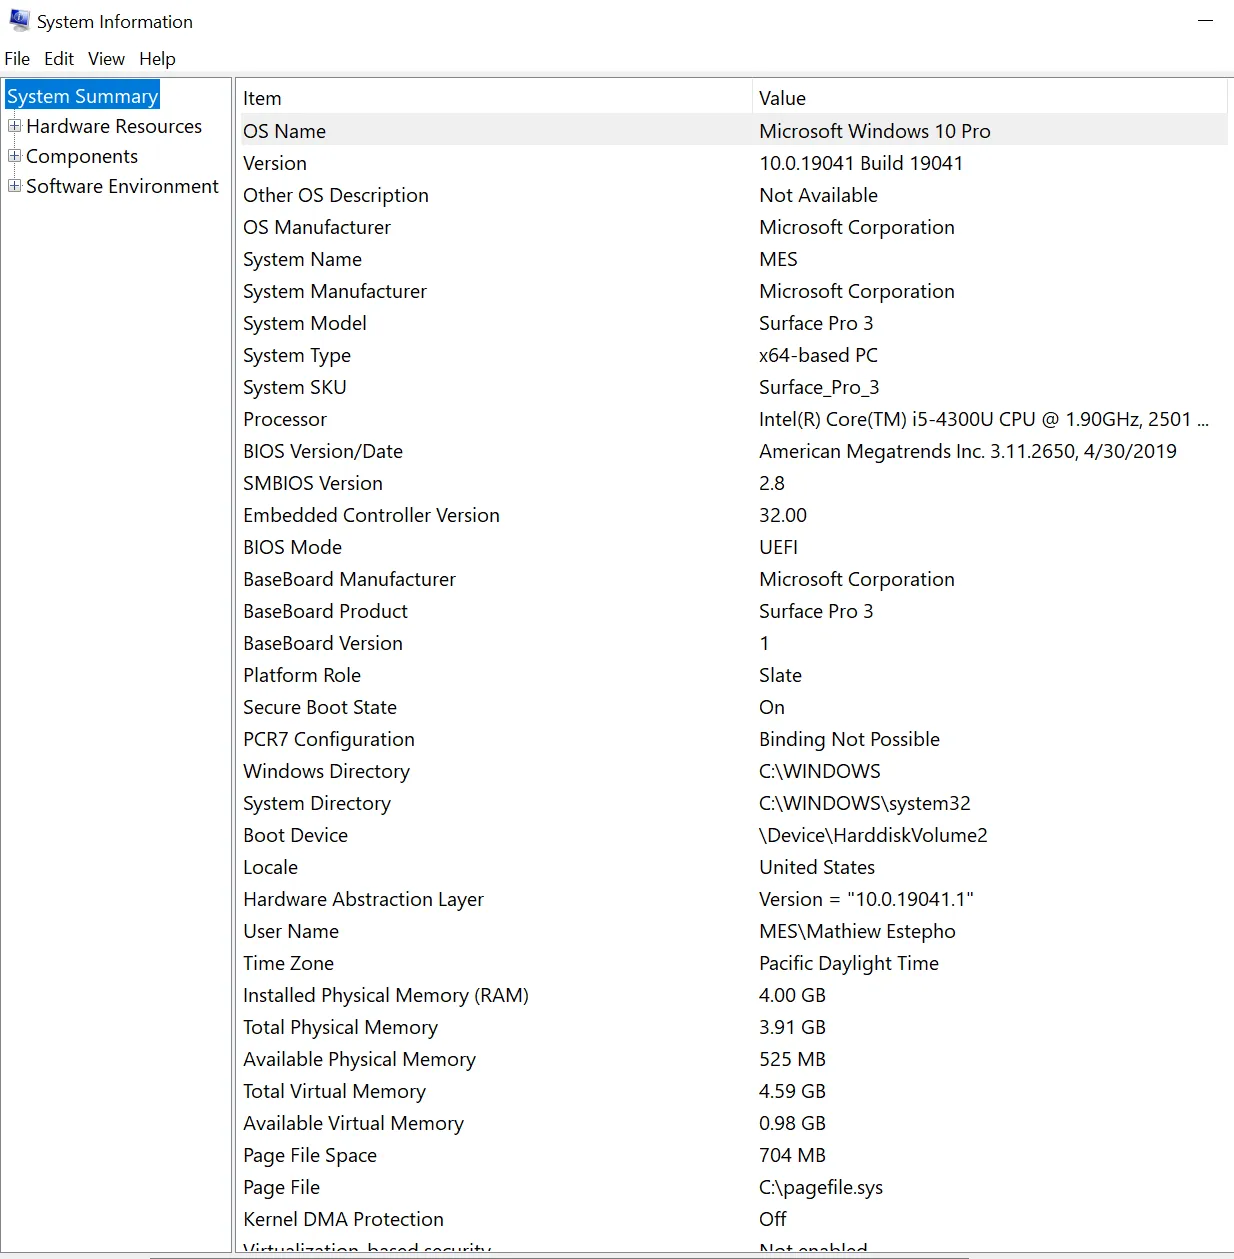Click the \Device\HarddiskVolume2 value

(873, 835)
